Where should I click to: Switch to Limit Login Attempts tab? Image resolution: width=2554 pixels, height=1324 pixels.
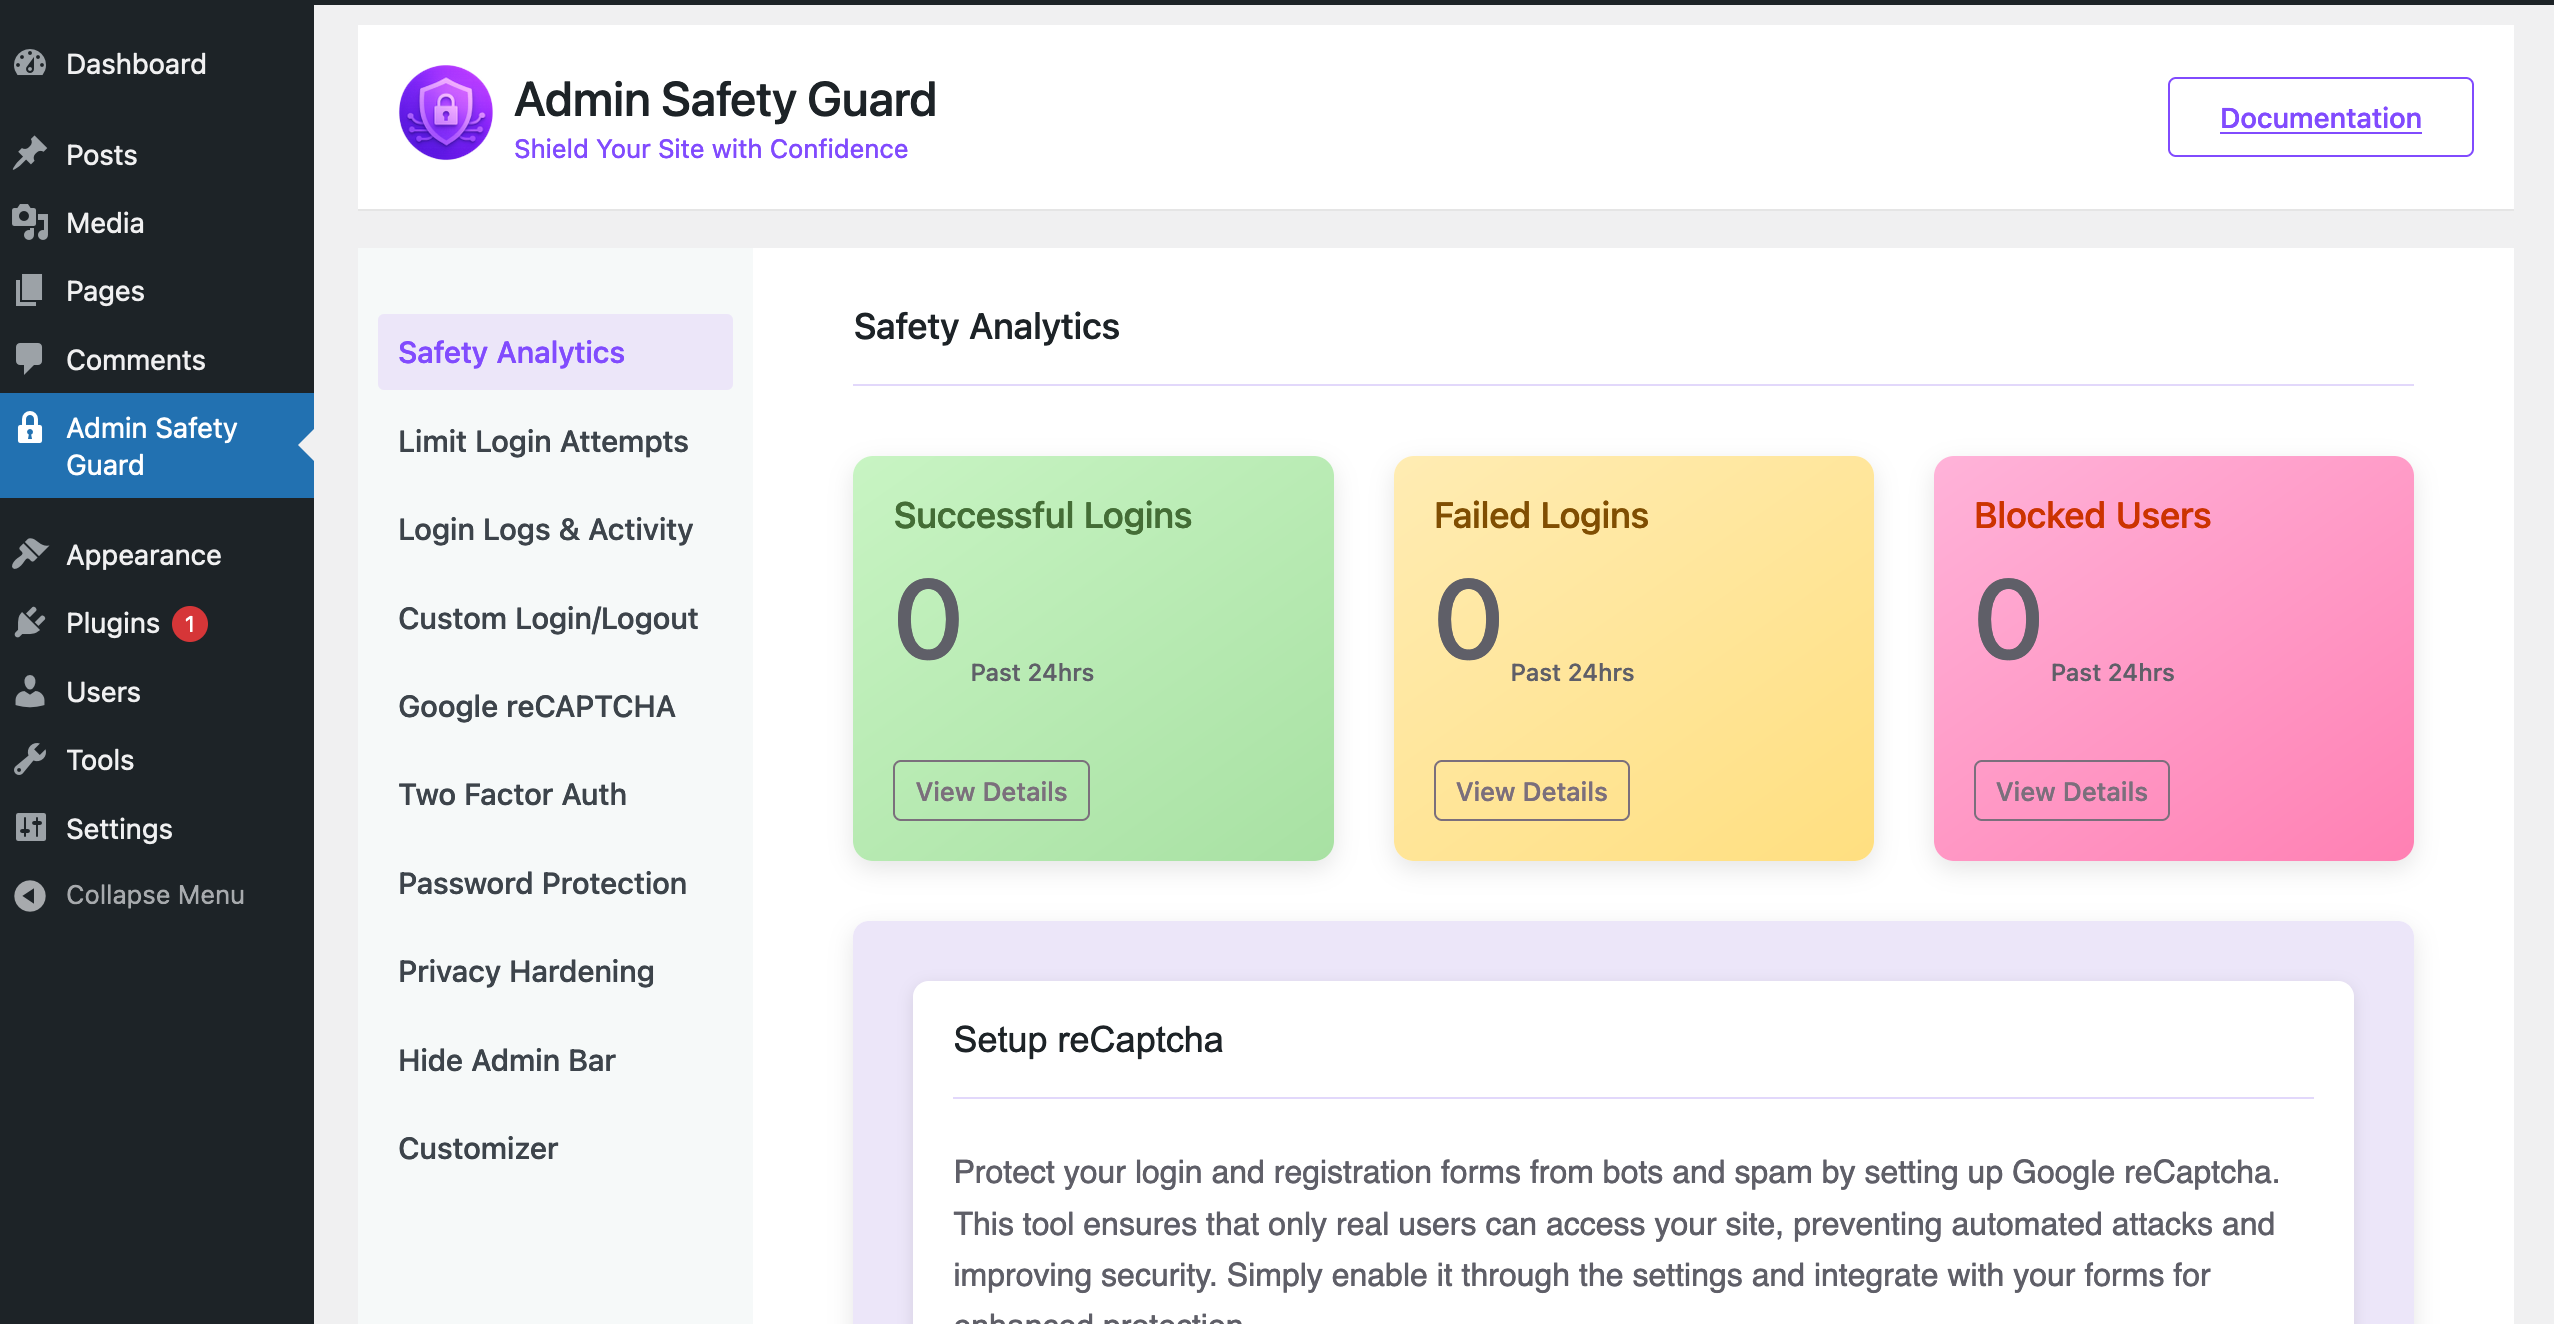[x=555, y=441]
